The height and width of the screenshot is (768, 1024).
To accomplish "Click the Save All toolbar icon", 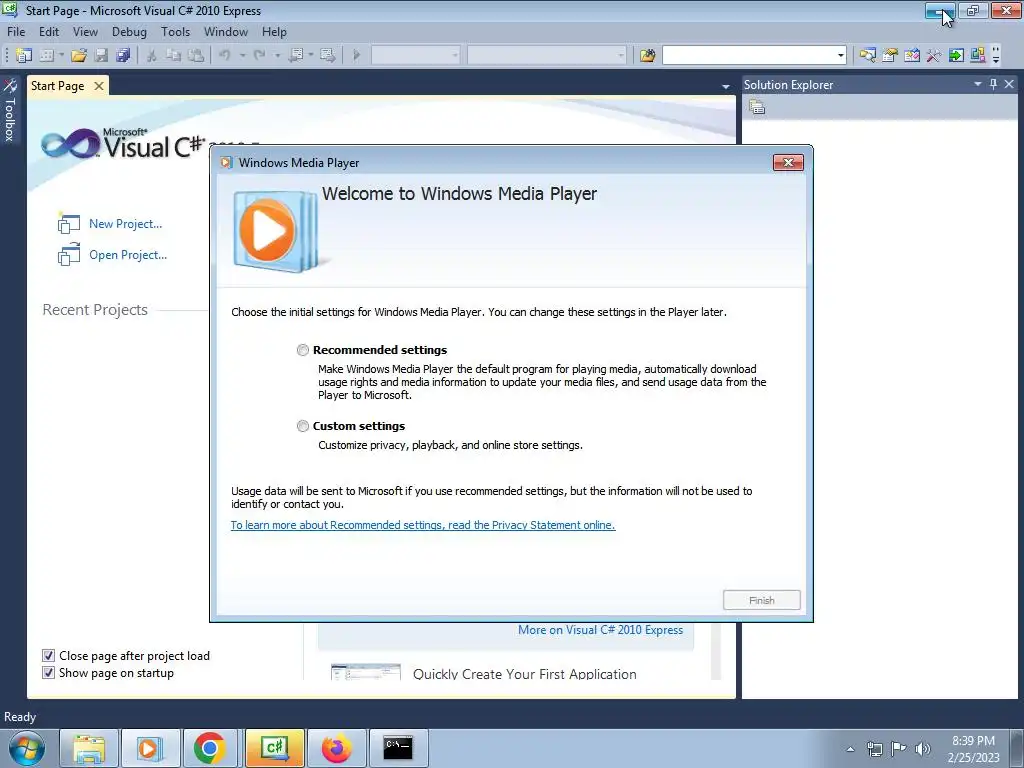I will (123, 56).
